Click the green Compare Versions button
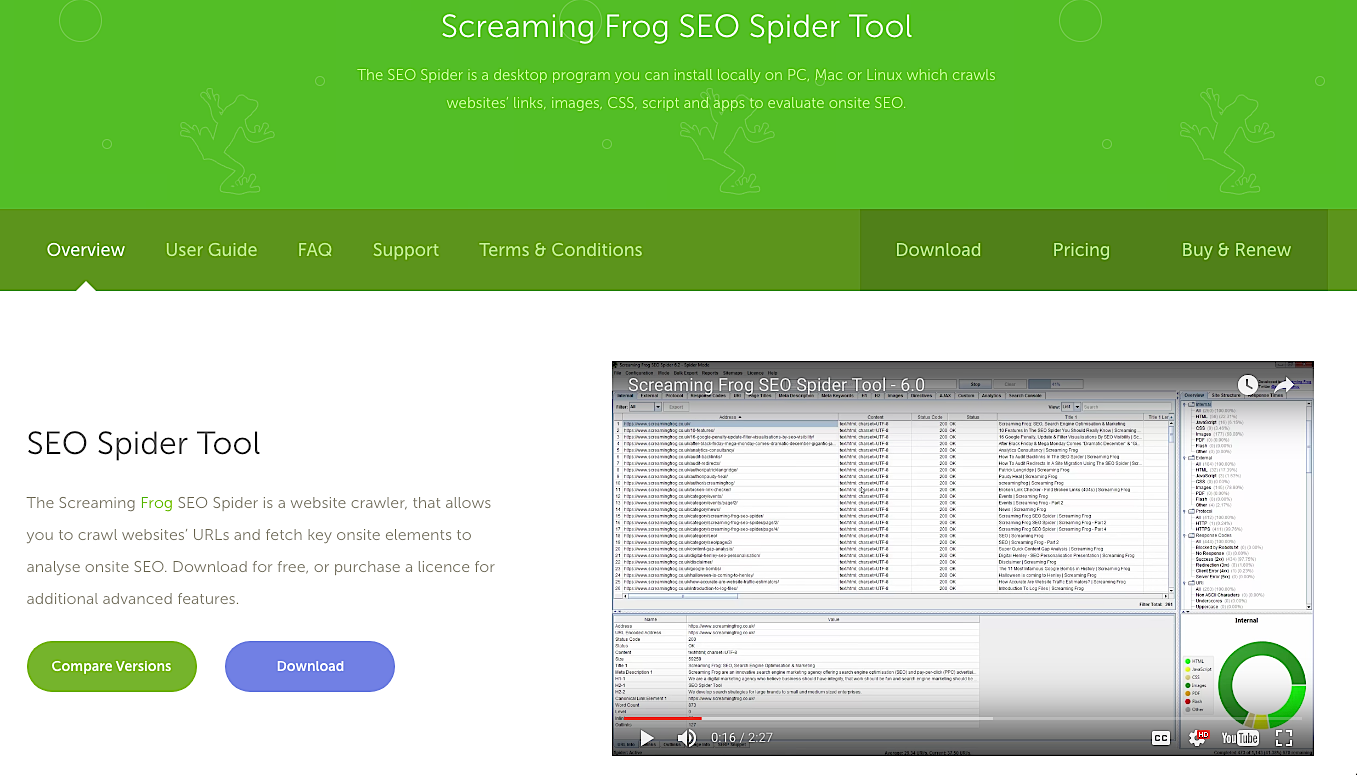Image resolution: width=1357 pixels, height=775 pixels. pyautogui.click(x=112, y=666)
